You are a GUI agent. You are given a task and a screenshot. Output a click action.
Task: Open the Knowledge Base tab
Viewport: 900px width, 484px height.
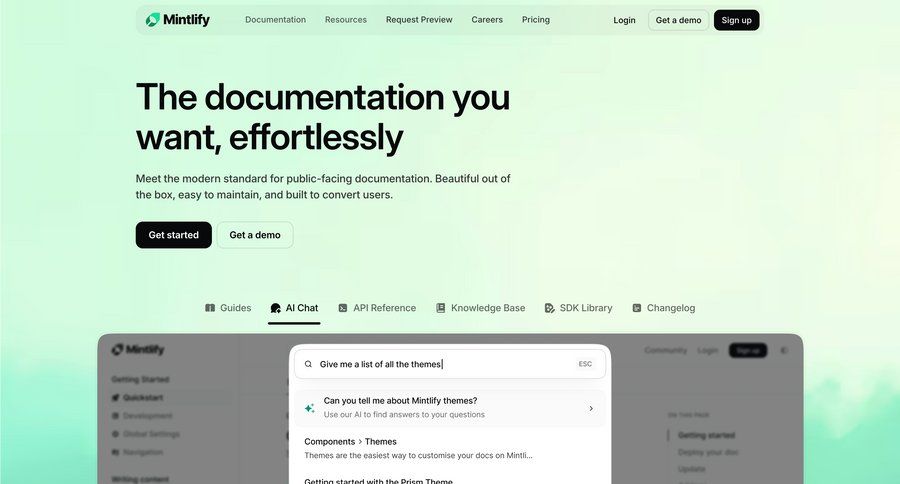480,308
